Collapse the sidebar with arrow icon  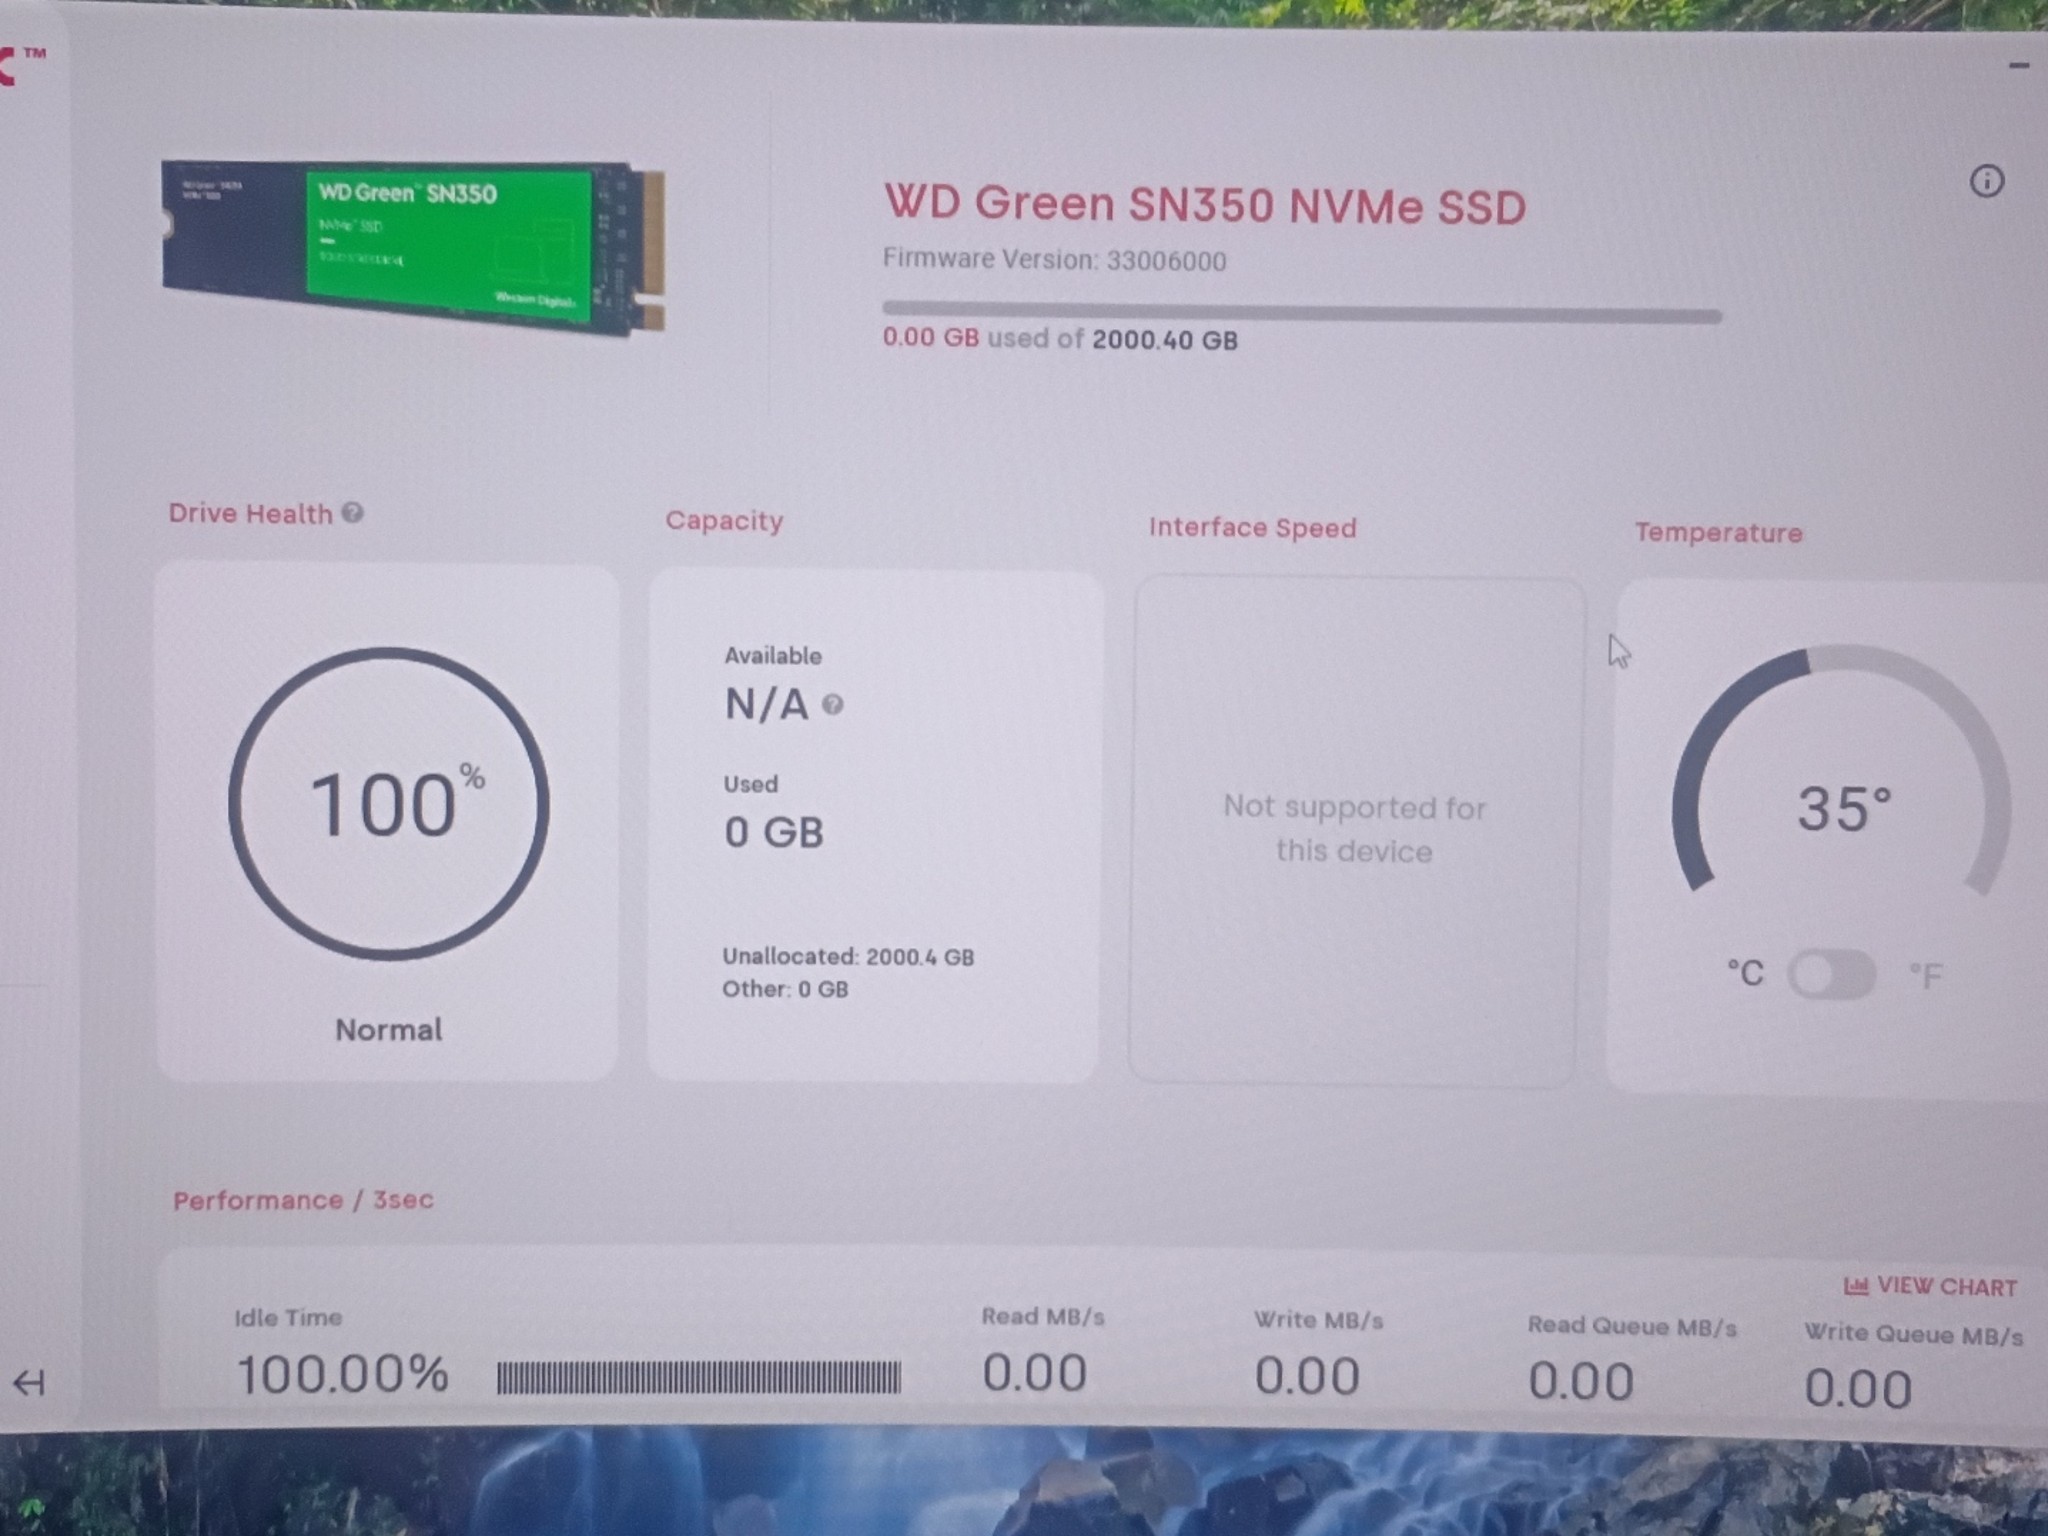pos(29,1383)
